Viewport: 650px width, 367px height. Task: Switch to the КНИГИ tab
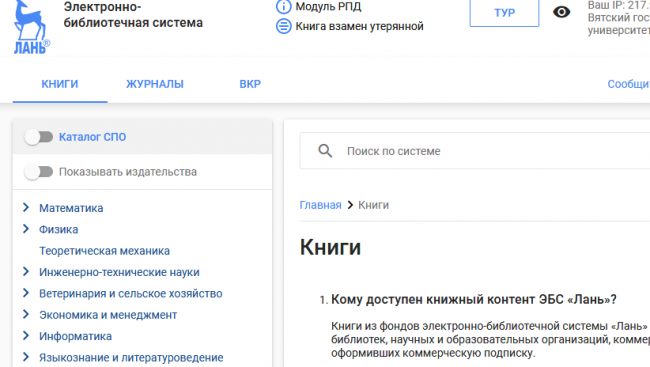point(60,84)
